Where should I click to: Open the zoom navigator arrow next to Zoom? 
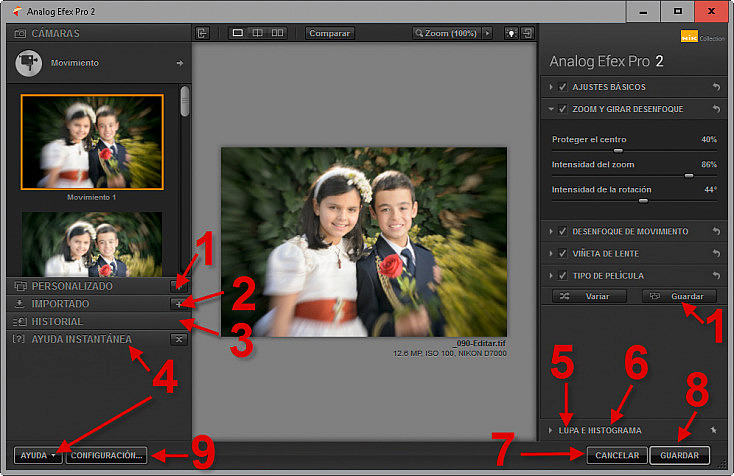pos(488,33)
